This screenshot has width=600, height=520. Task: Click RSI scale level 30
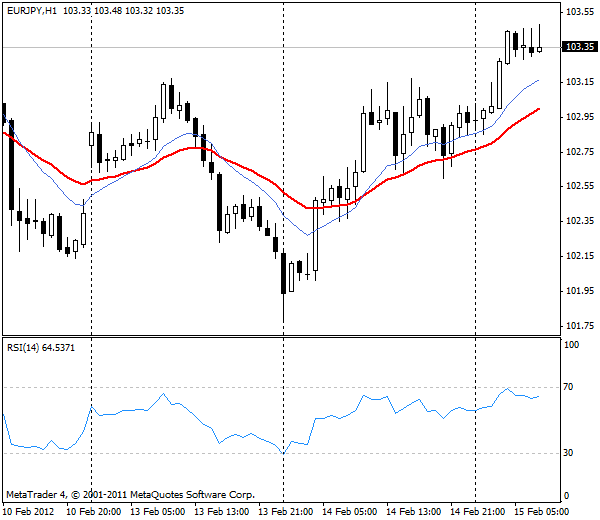568,453
